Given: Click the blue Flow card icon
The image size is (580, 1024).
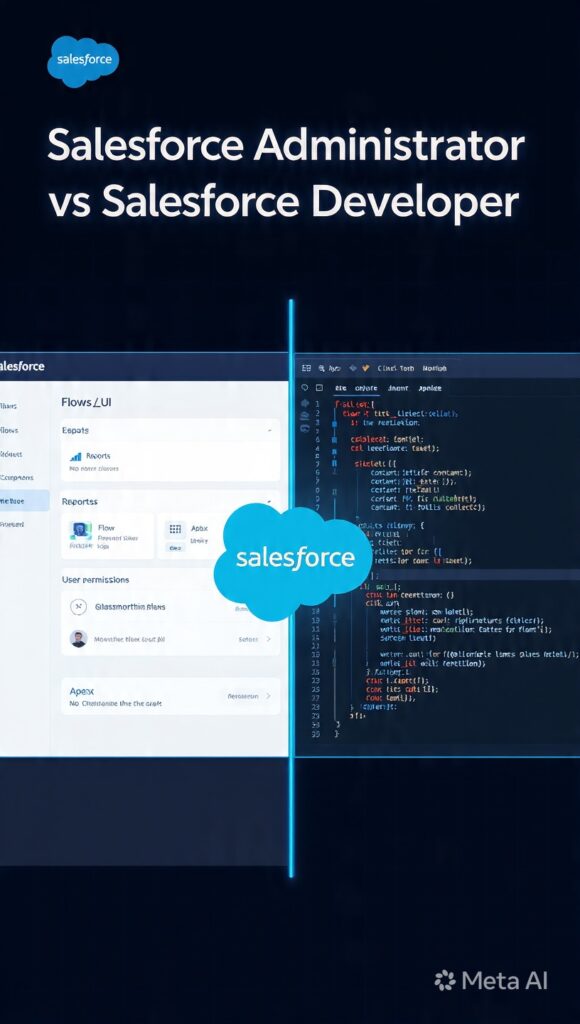Looking at the screenshot, I should tap(81, 530).
